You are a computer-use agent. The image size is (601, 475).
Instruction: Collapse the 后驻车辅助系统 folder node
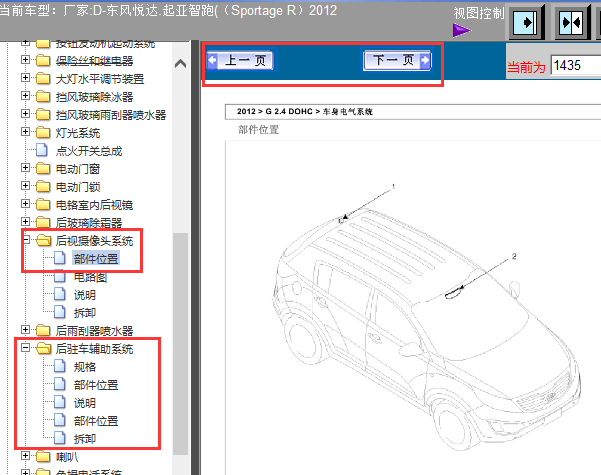pos(25,349)
